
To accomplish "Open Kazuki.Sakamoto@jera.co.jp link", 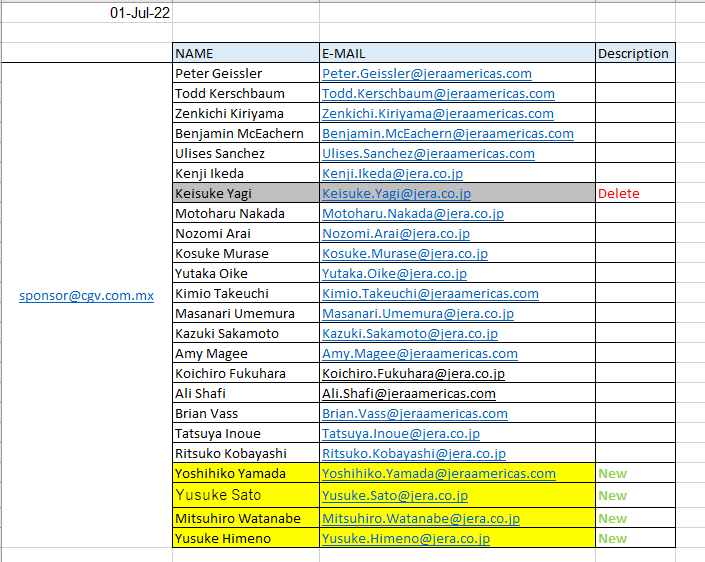I will (x=410, y=334).
